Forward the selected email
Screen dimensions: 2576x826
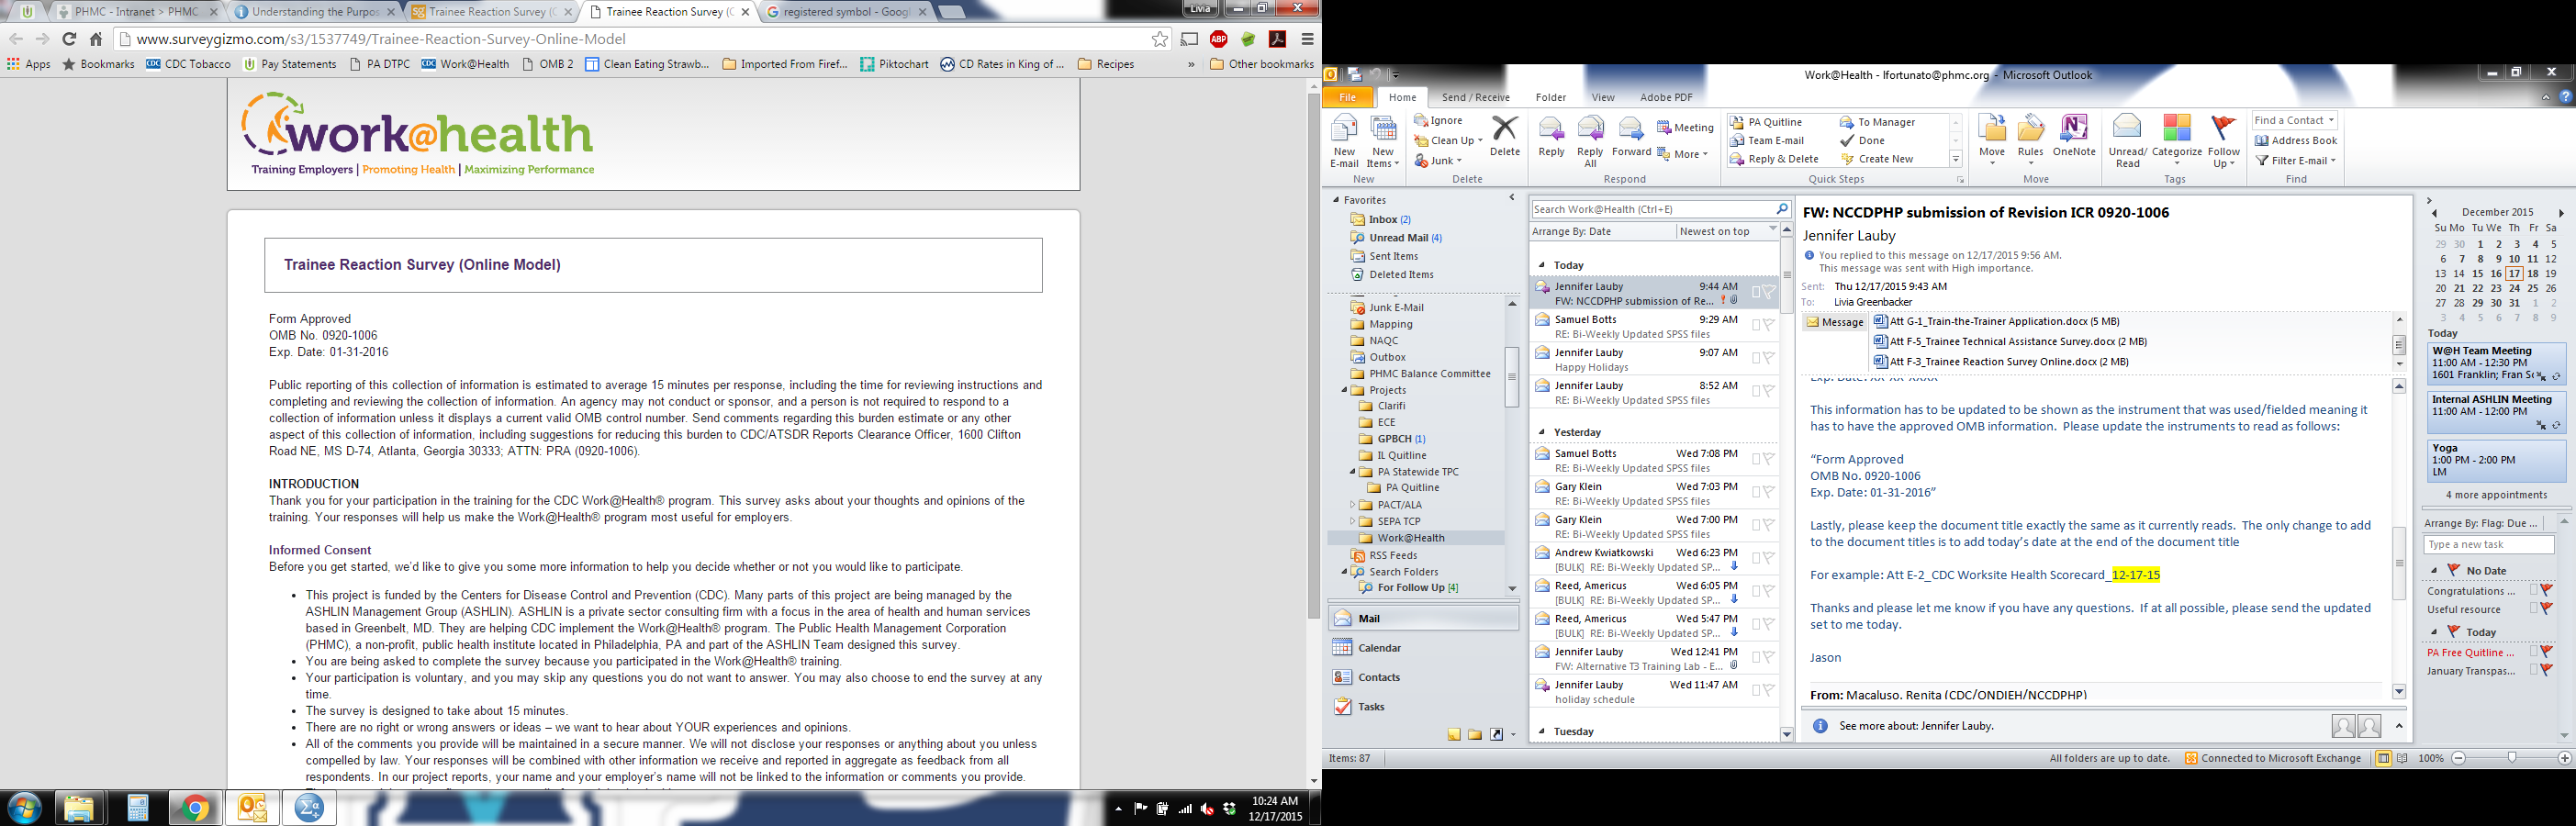pos(1631,136)
